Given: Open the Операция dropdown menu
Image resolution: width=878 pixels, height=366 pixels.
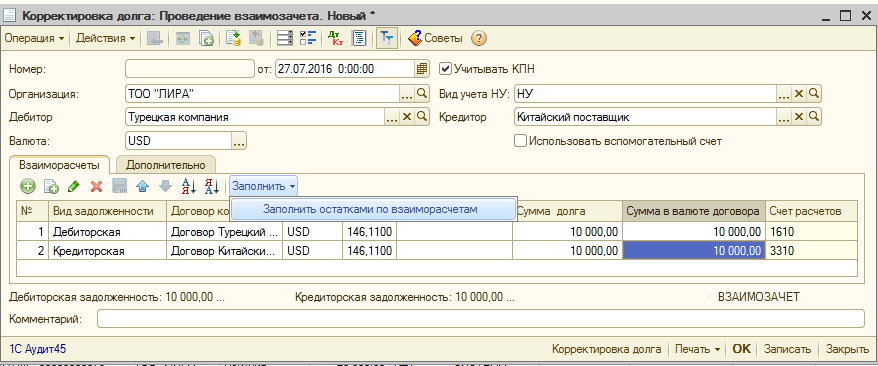Looking at the screenshot, I should click(35, 39).
